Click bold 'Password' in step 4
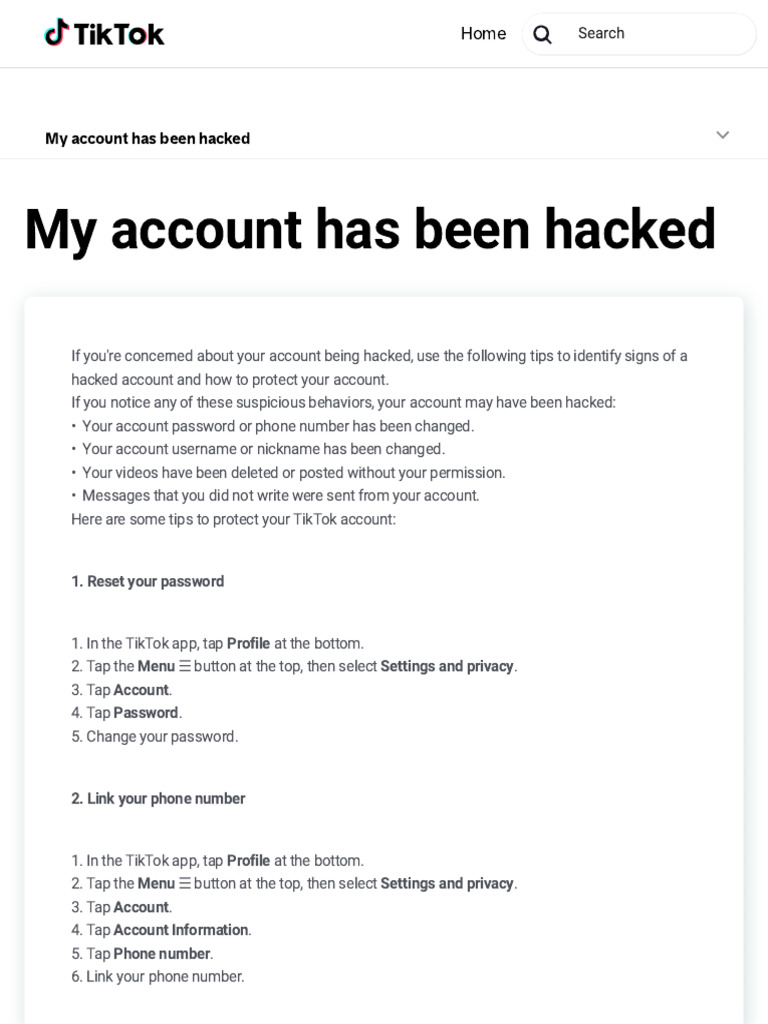This screenshot has height=1024, width=768. pyautogui.click(x=145, y=713)
